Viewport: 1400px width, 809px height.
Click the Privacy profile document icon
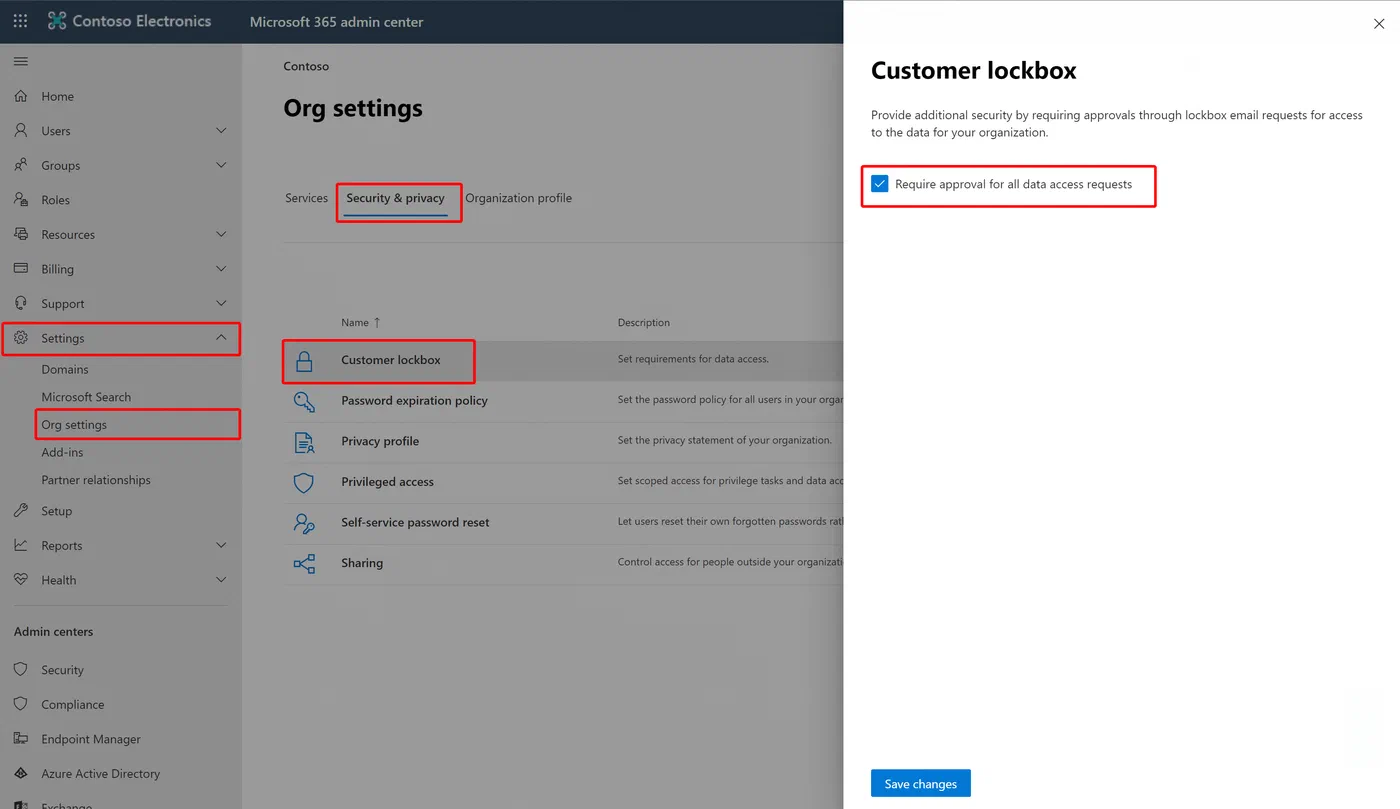tap(304, 442)
